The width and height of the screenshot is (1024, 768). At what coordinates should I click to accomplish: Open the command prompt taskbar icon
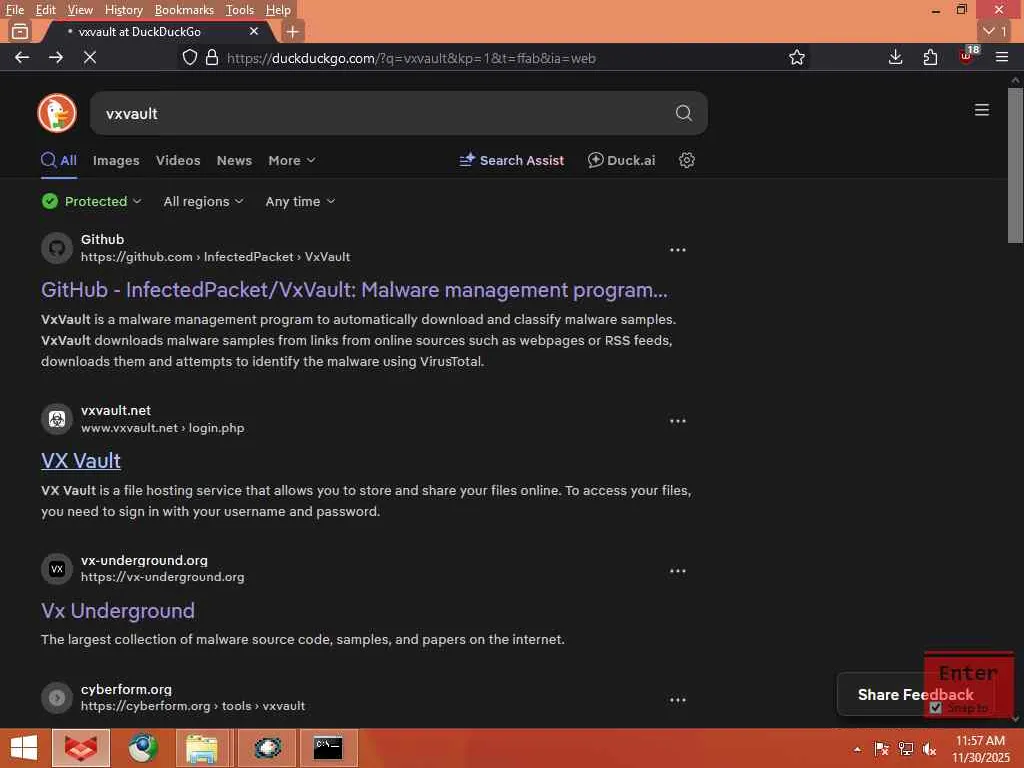click(328, 748)
